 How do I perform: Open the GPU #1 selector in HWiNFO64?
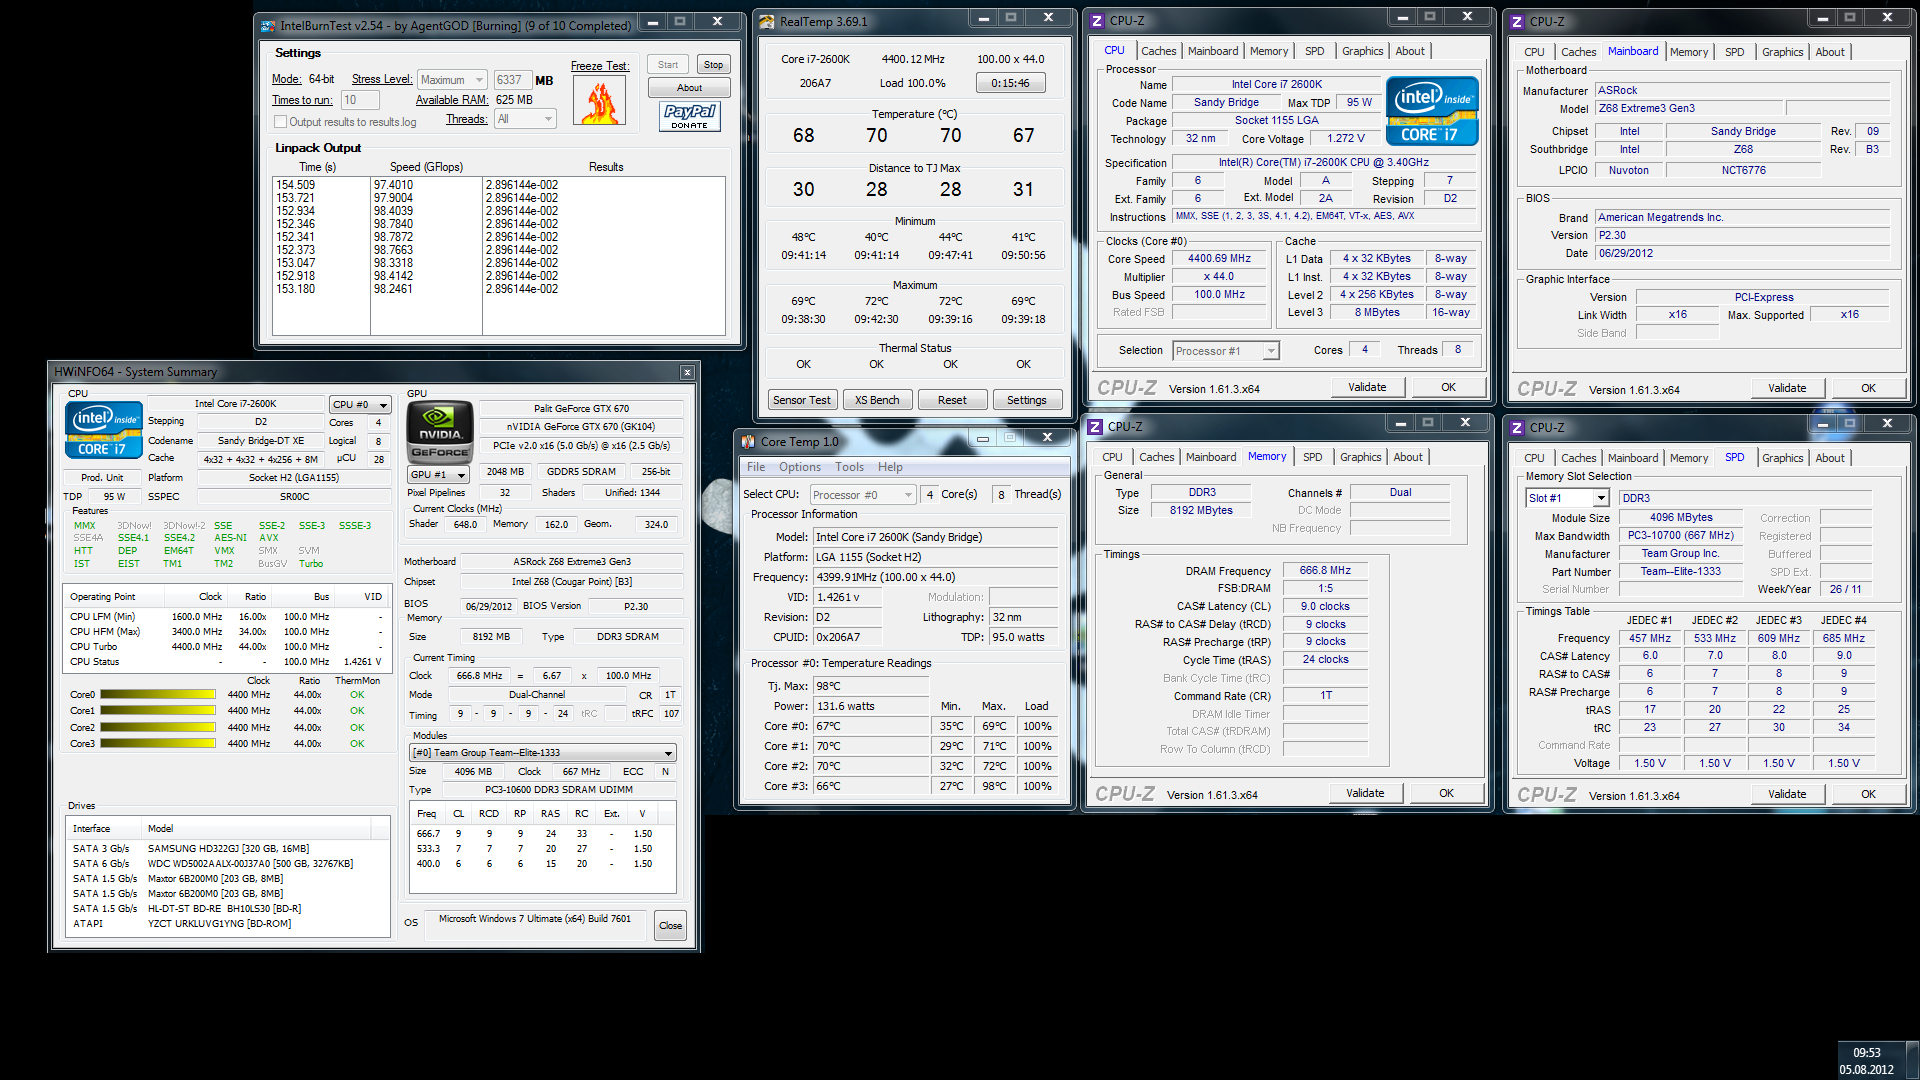point(439,475)
